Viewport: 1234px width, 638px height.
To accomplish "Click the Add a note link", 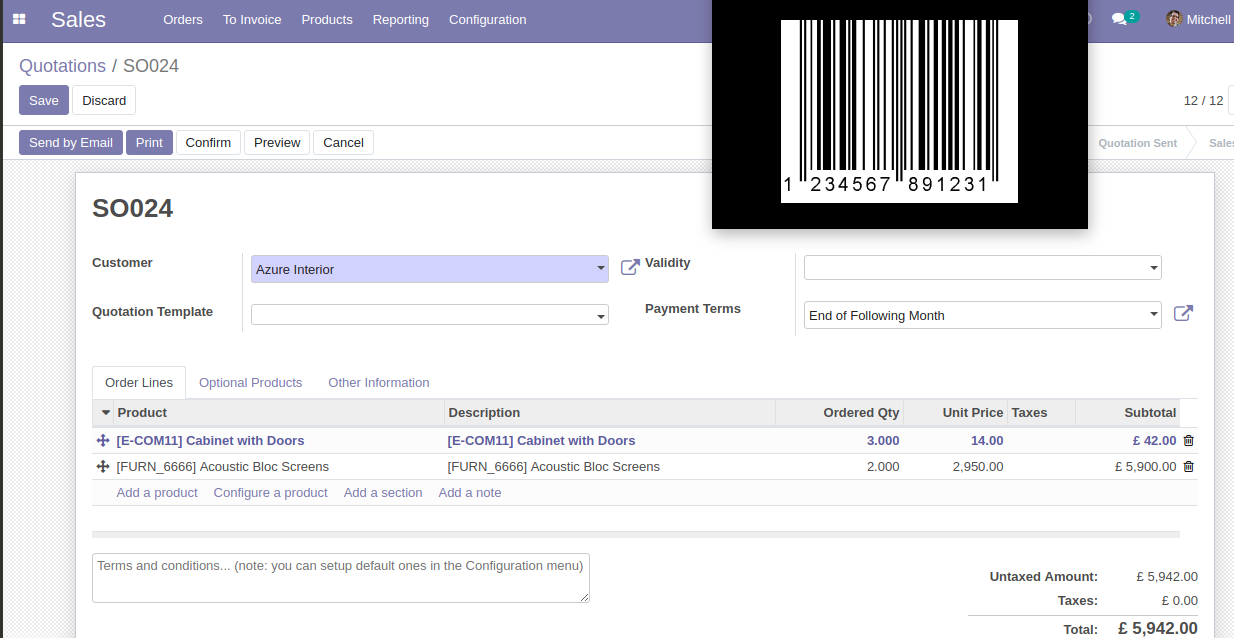I will coord(470,493).
